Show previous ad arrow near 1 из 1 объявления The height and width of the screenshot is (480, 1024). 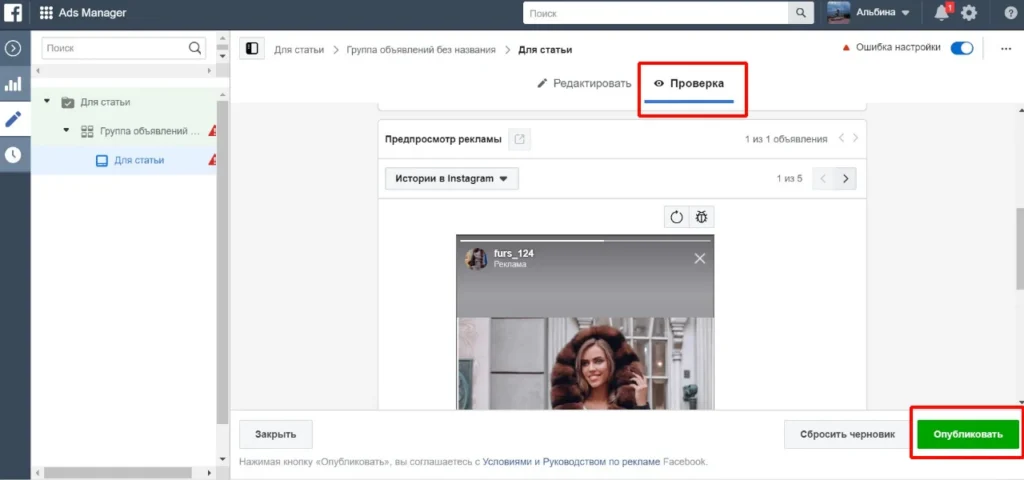pos(841,138)
